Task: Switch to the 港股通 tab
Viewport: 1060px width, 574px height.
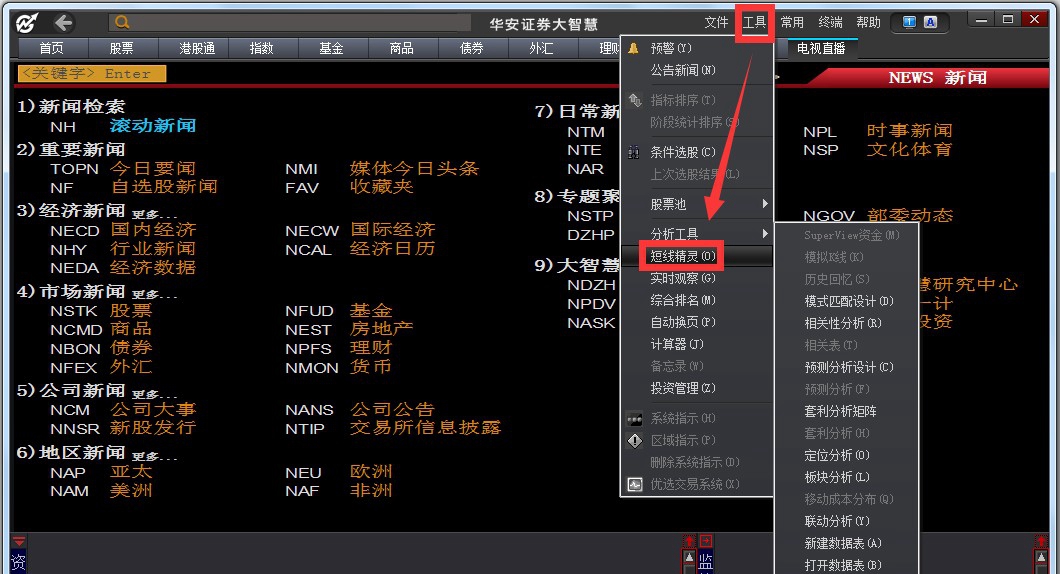Action: [x=193, y=48]
